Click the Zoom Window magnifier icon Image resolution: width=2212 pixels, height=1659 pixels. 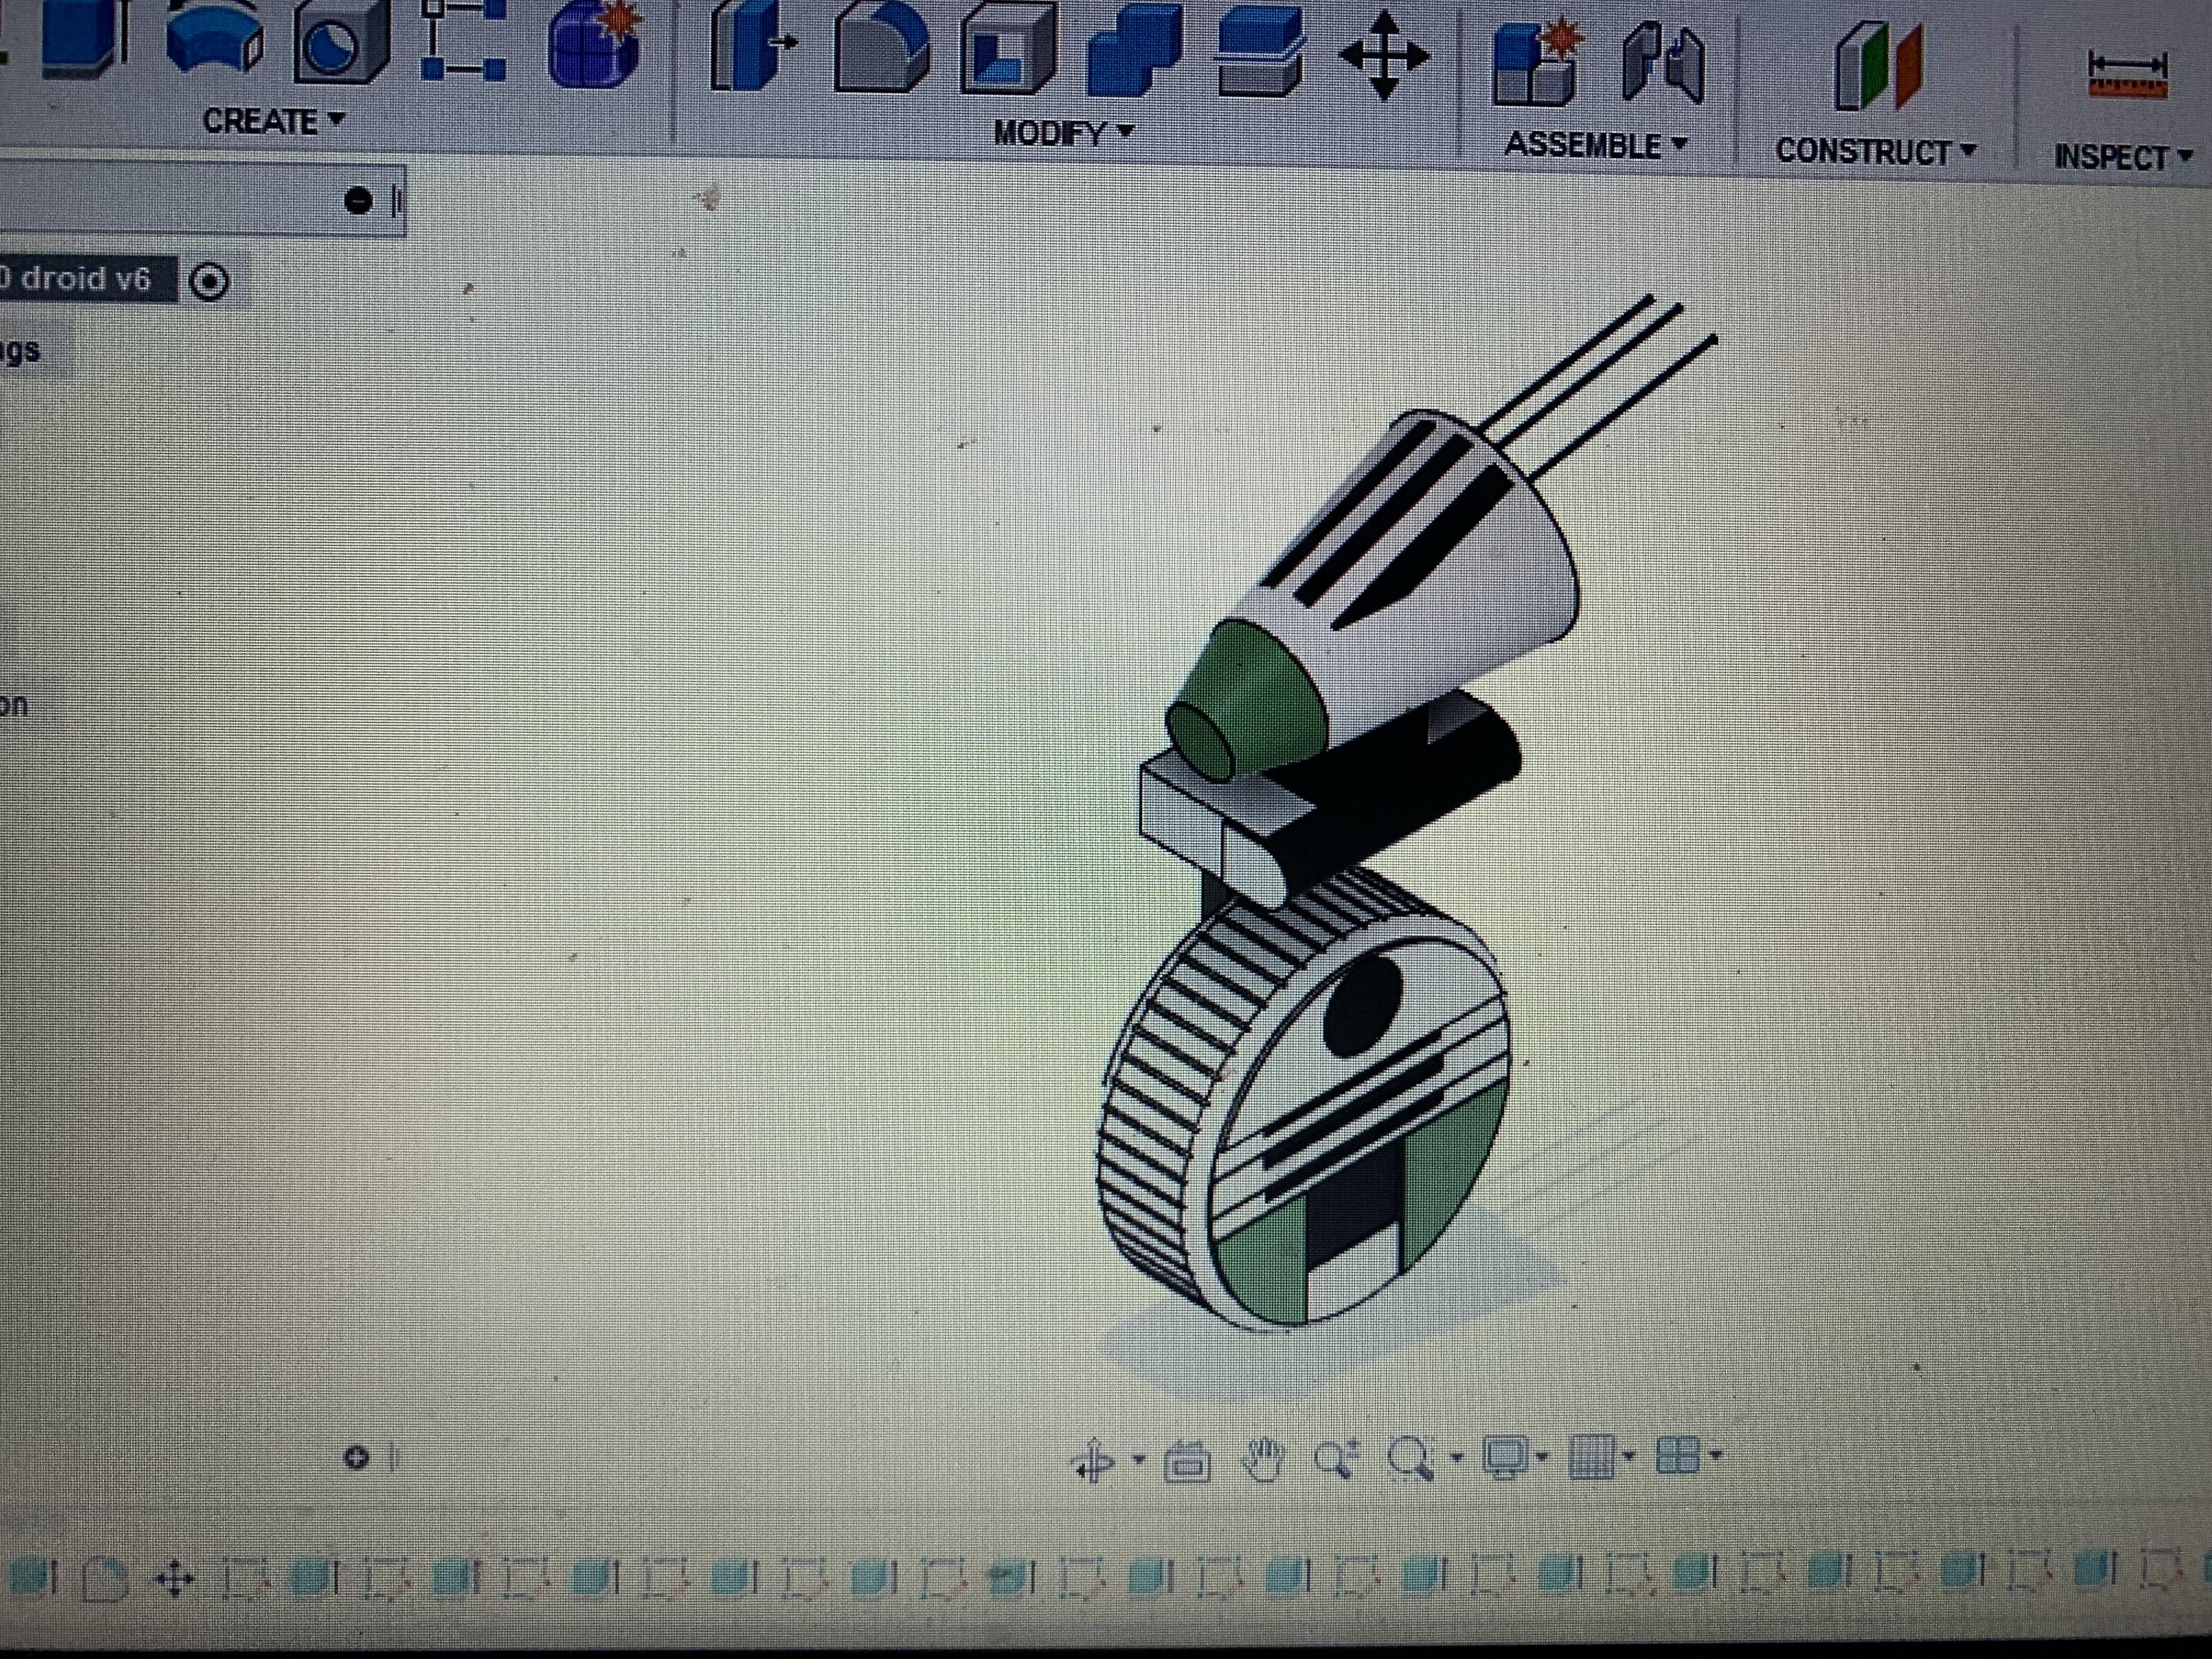pyautogui.click(x=1410, y=1459)
